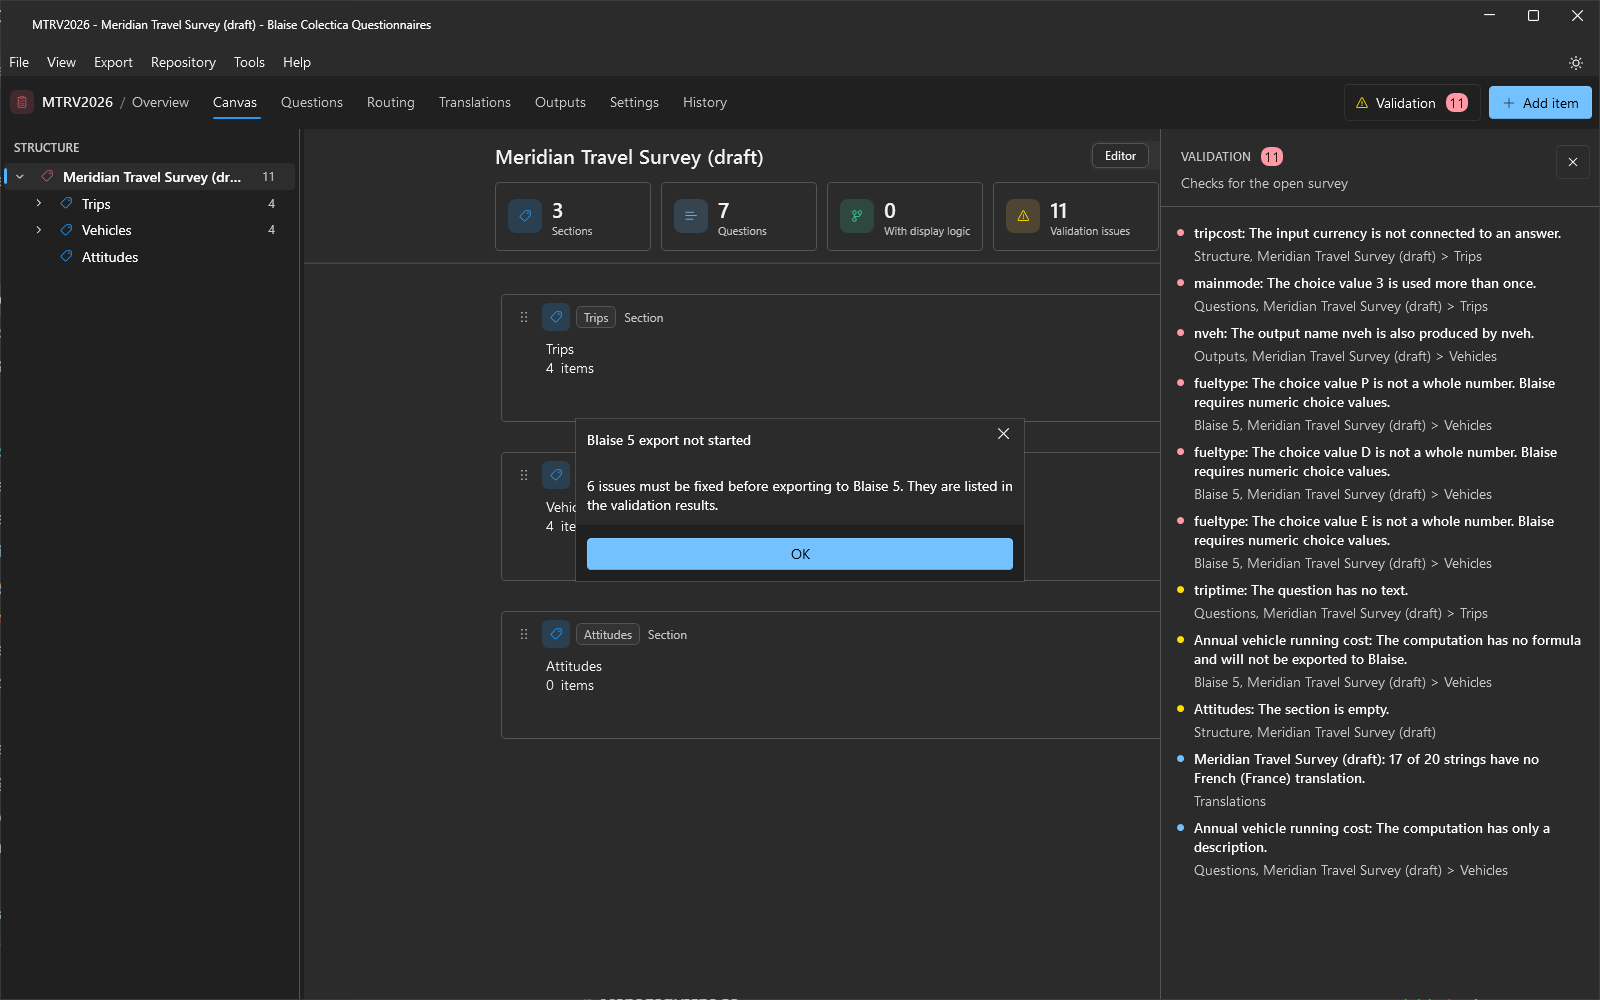This screenshot has height=1000, width=1600.
Task: Click the Add item button
Action: [x=1540, y=103]
